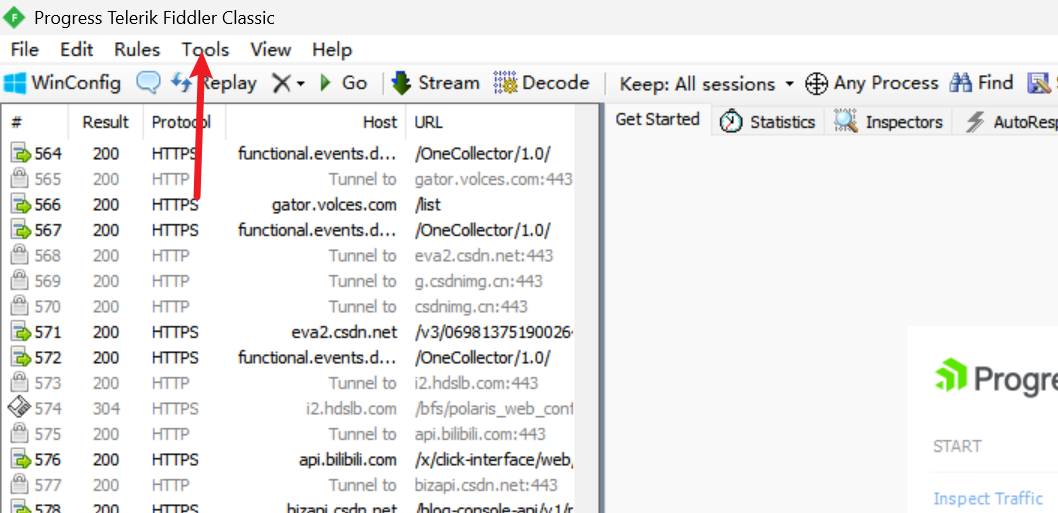1058x513 pixels.
Task: Sort sessions by Protocol column header
Action: click(184, 122)
